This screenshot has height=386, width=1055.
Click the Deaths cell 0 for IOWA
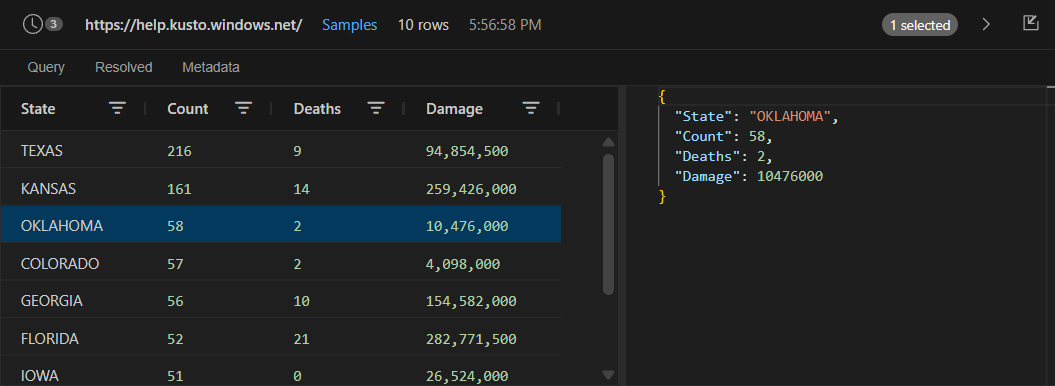pos(297,376)
